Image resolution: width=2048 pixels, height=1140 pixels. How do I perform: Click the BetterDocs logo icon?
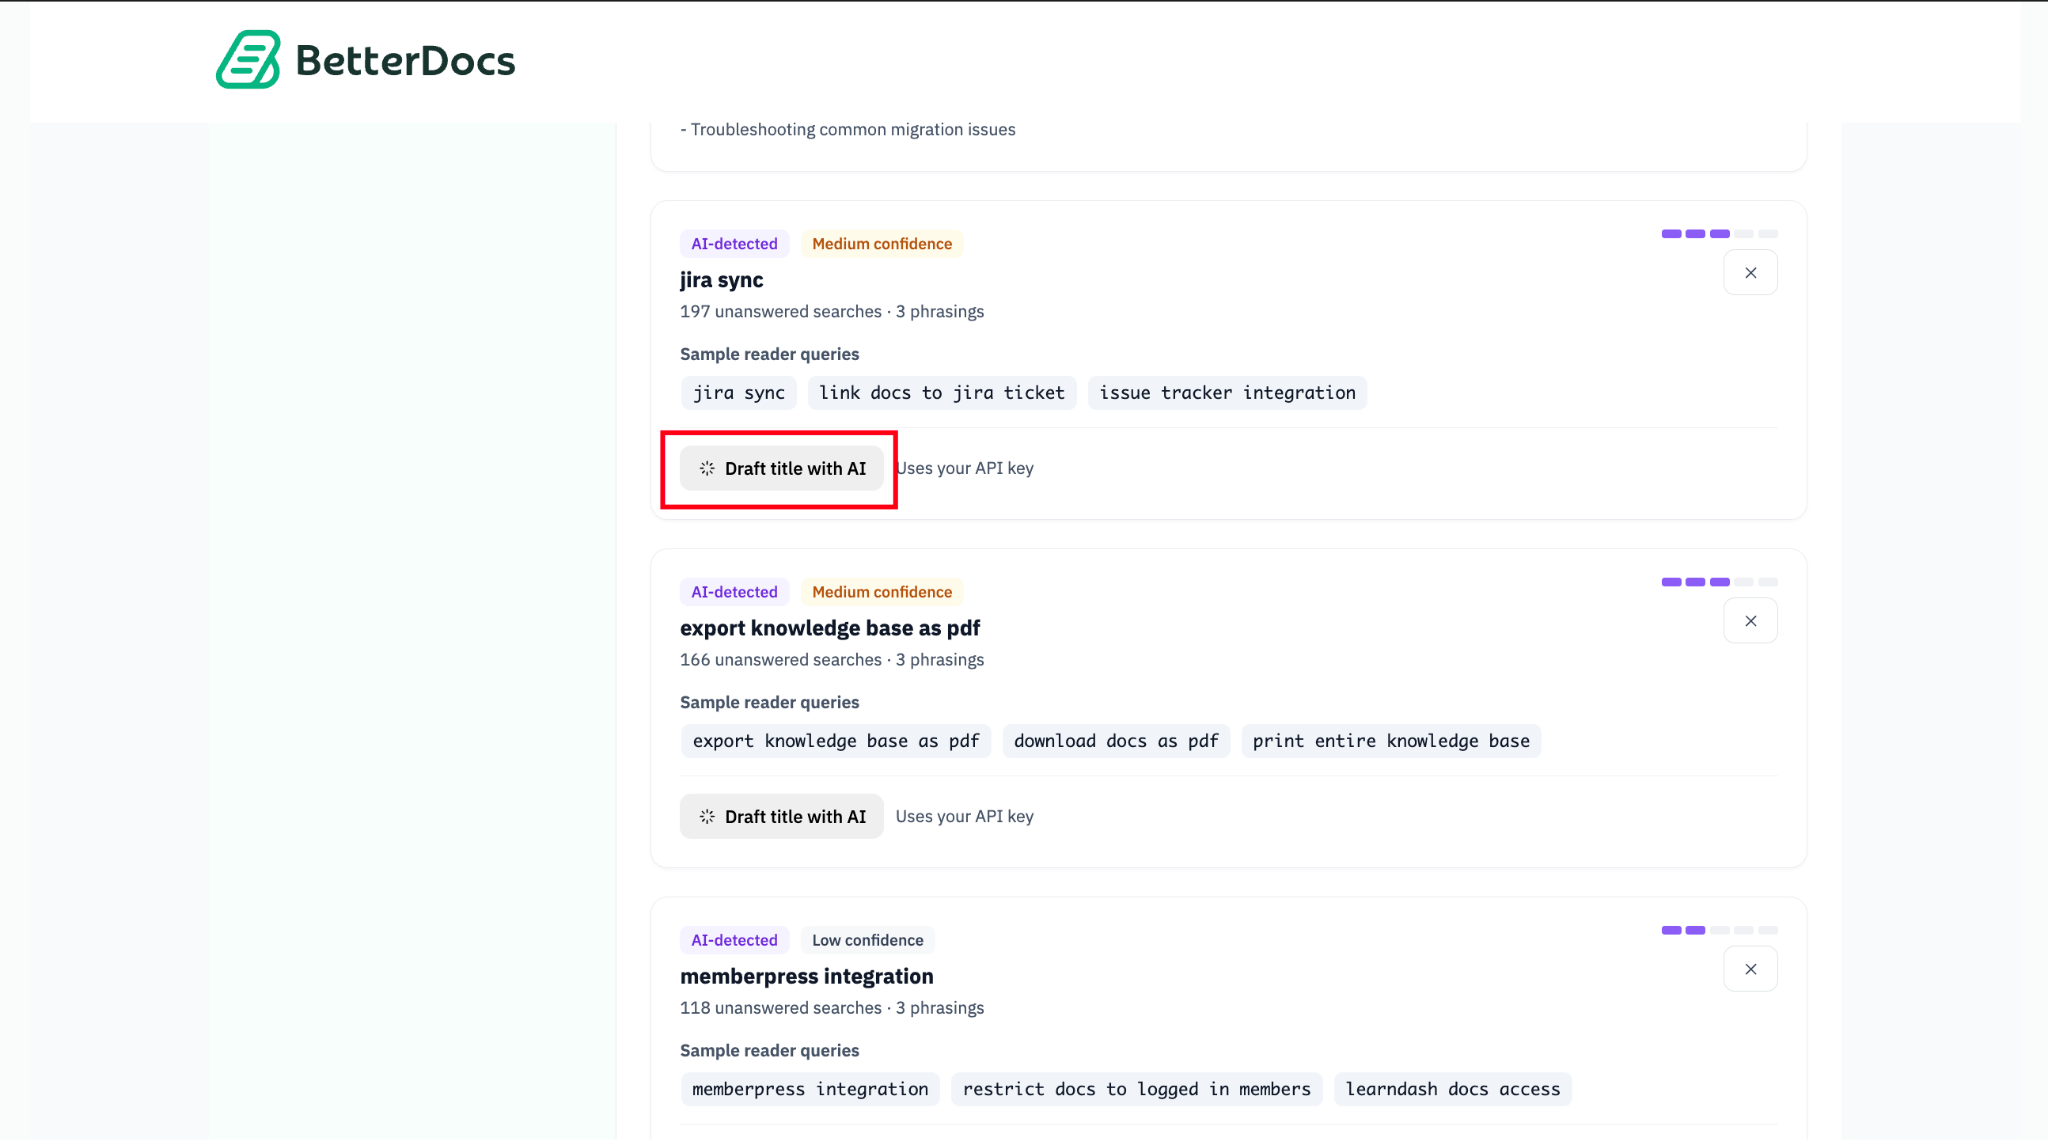click(x=248, y=60)
